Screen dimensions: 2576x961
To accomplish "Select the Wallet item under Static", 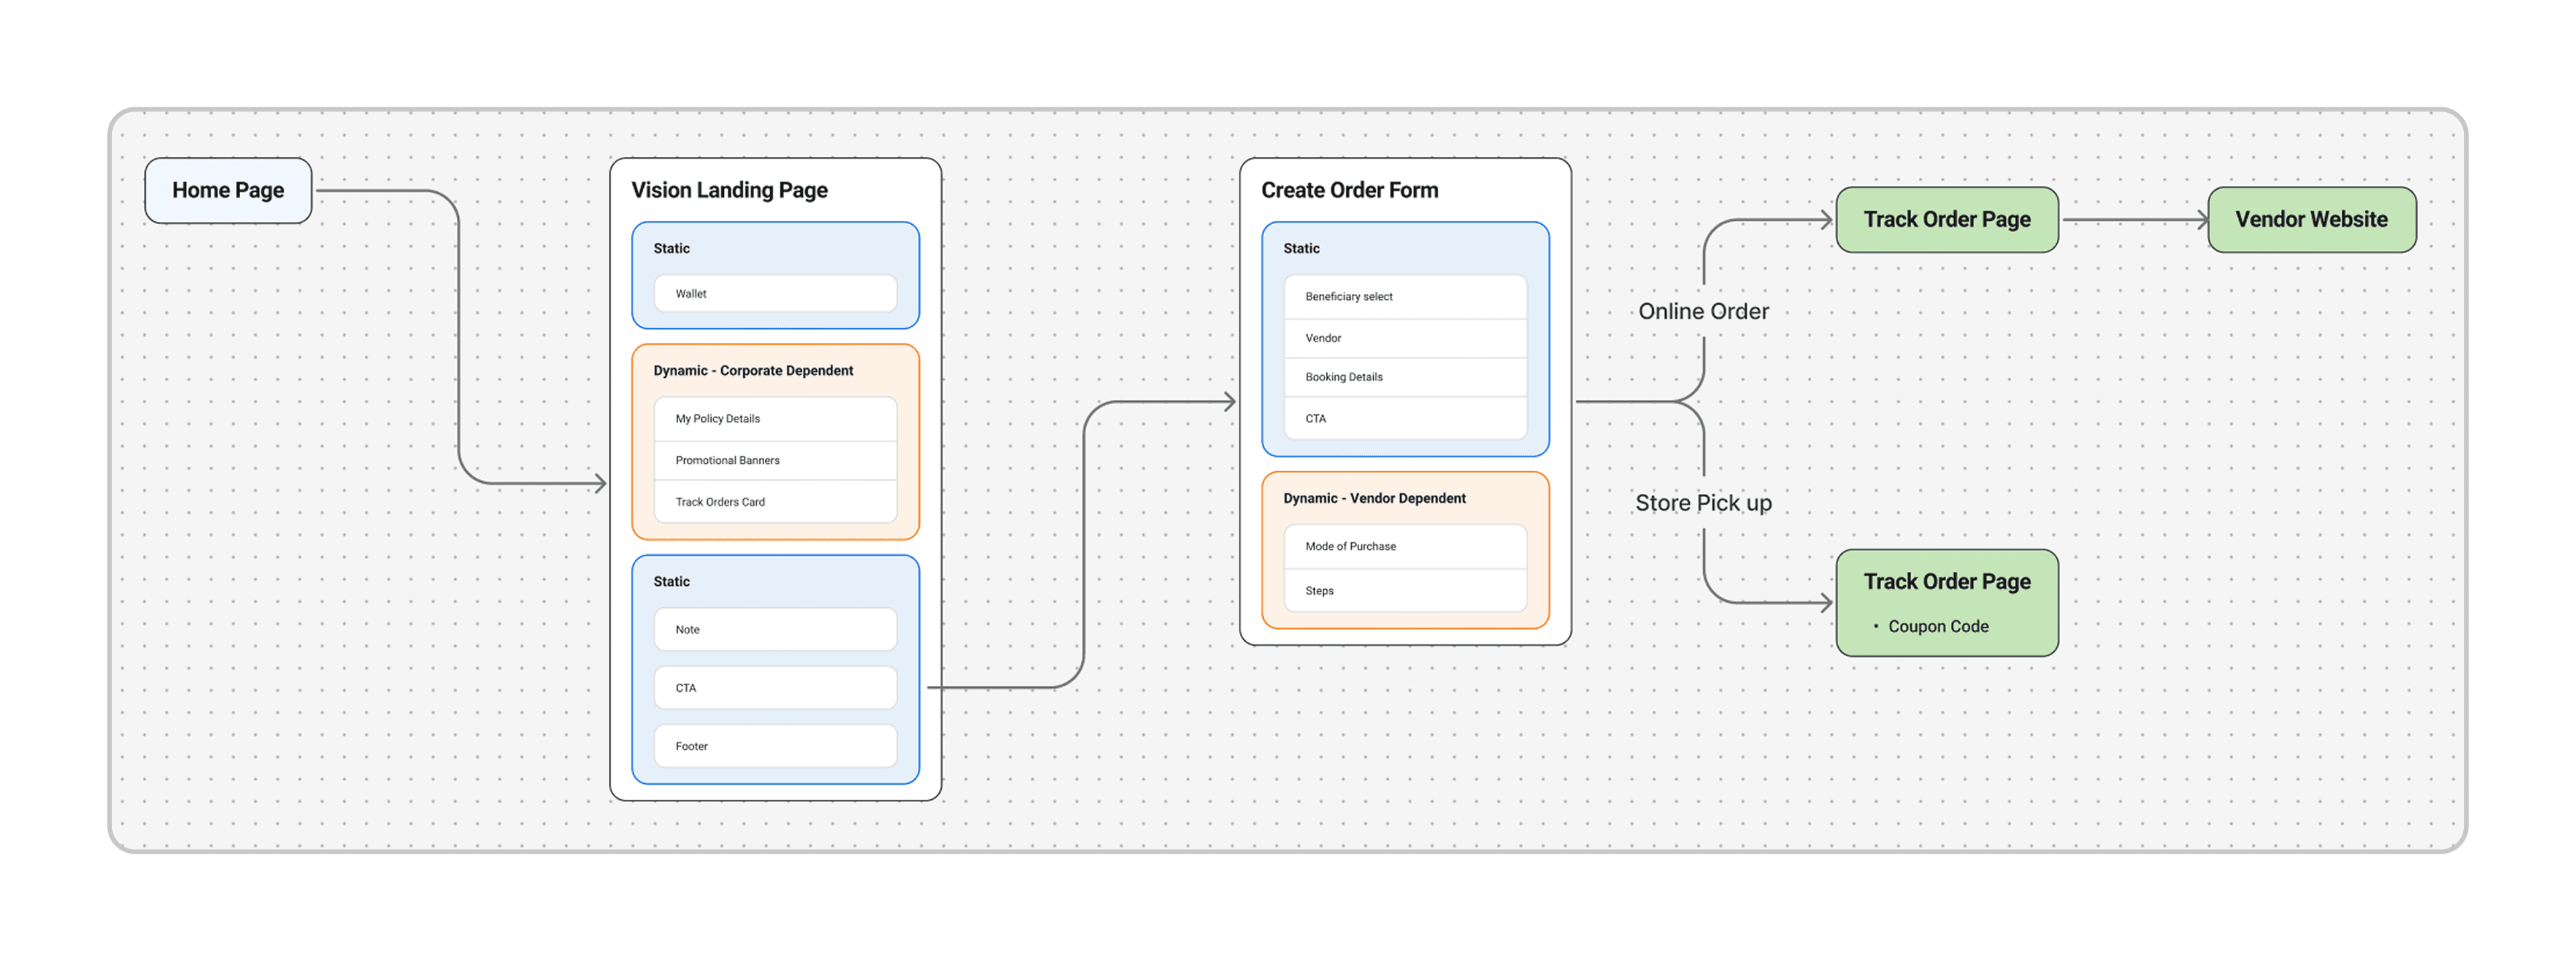I will click(x=775, y=294).
